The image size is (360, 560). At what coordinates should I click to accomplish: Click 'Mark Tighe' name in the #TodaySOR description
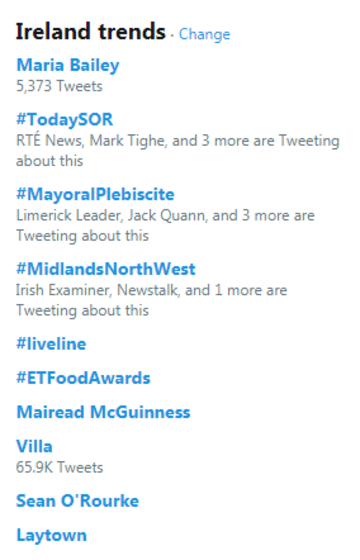click(127, 141)
